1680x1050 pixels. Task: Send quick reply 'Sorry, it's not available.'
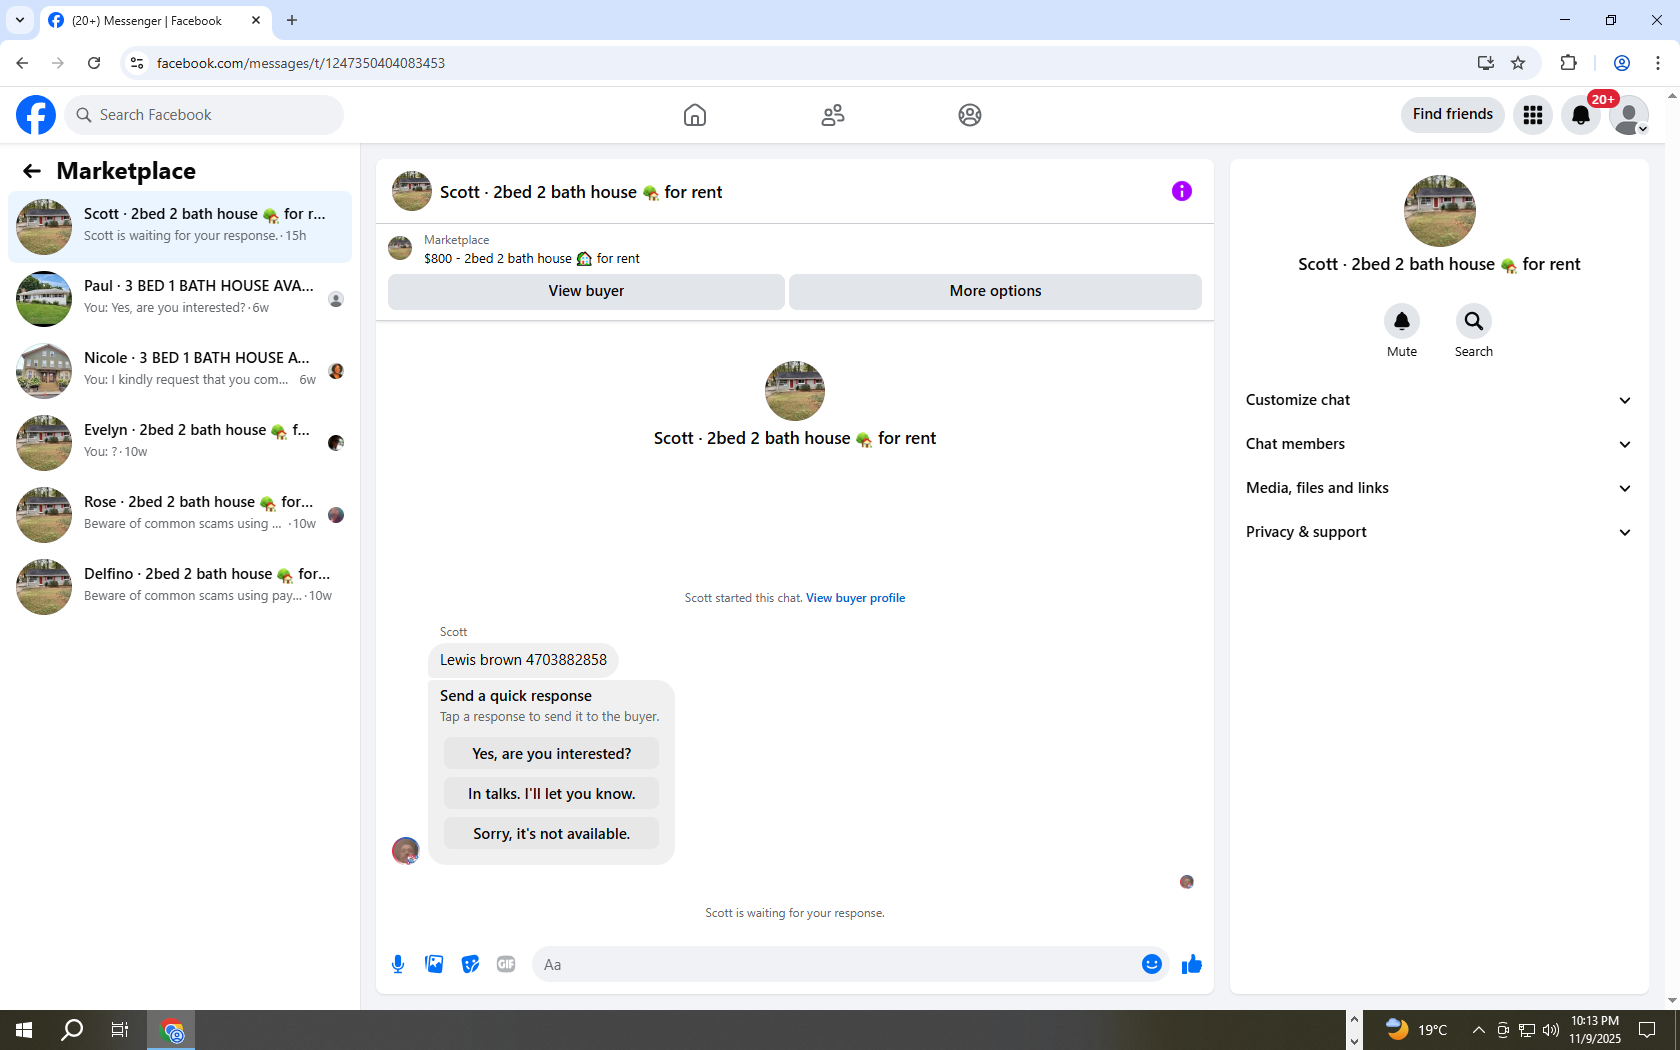tap(551, 834)
